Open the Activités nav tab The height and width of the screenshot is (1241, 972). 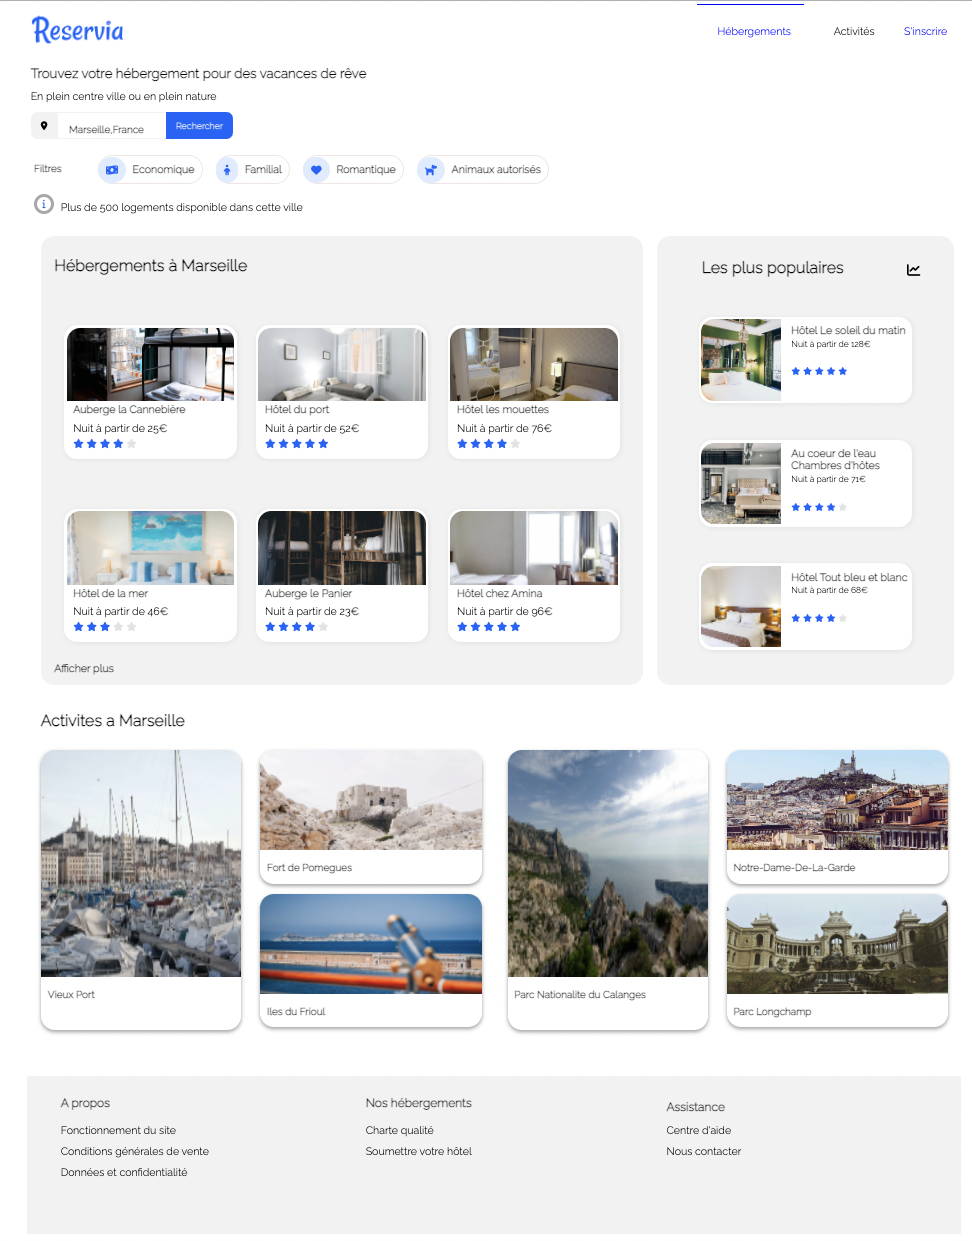[854, 31]
